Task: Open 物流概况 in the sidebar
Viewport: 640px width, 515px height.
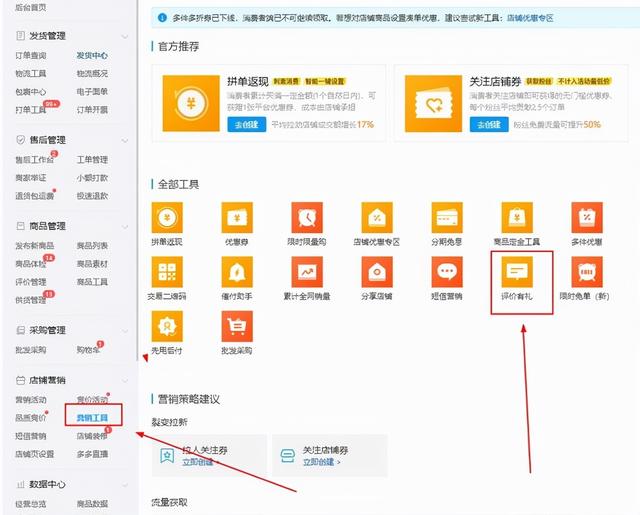Action: click(x=92, y=73)
